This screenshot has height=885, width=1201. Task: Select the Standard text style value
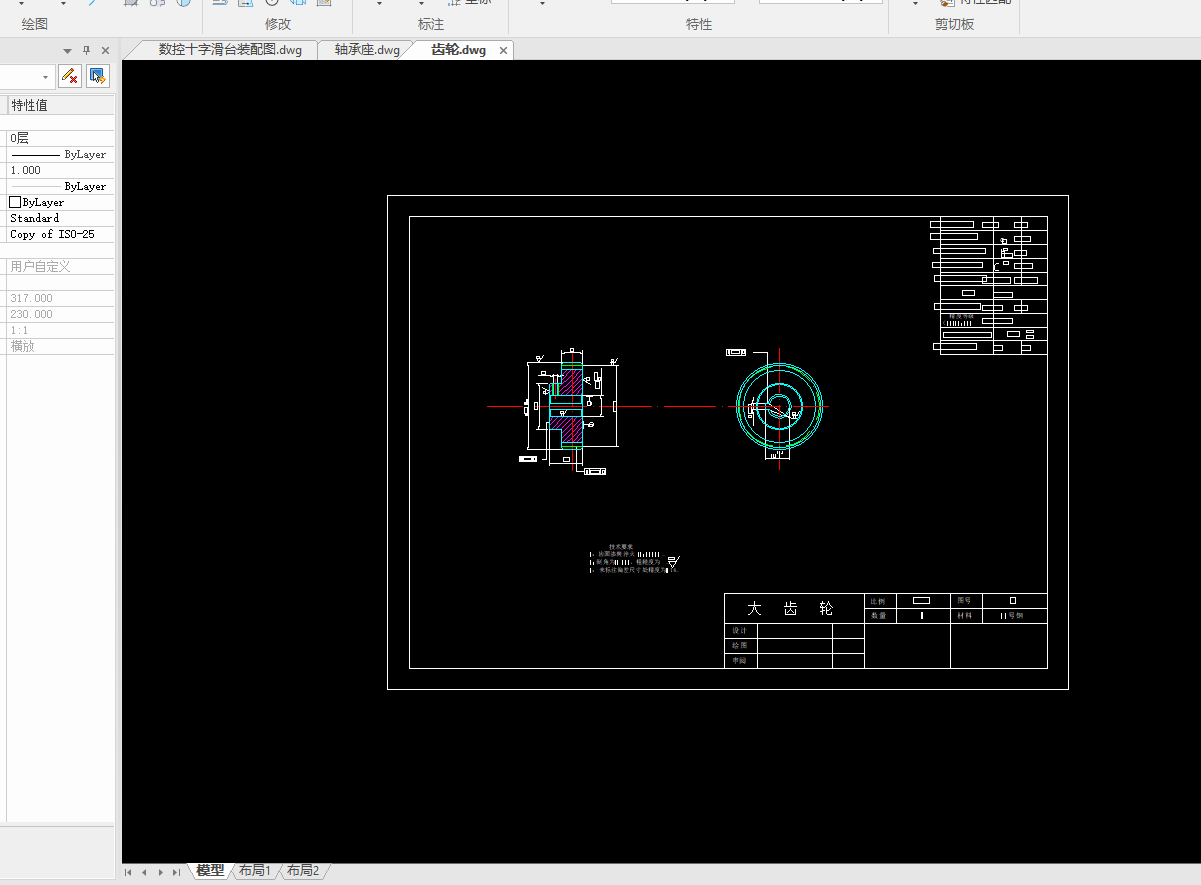pos(60,219)
